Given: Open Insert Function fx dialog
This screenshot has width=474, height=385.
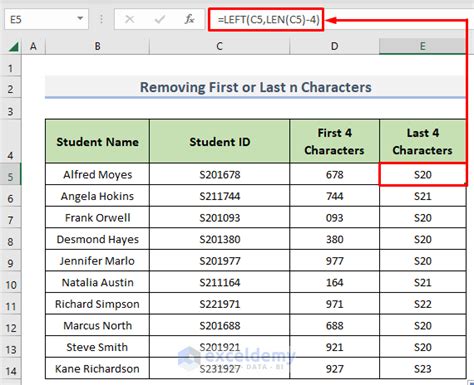Looking at the screenshot, I should [x=189, y=19].
